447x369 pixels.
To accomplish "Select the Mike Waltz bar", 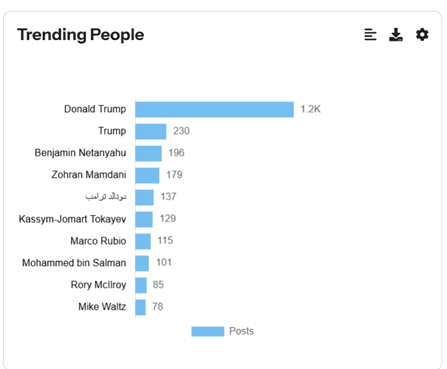I will (140, 307).
